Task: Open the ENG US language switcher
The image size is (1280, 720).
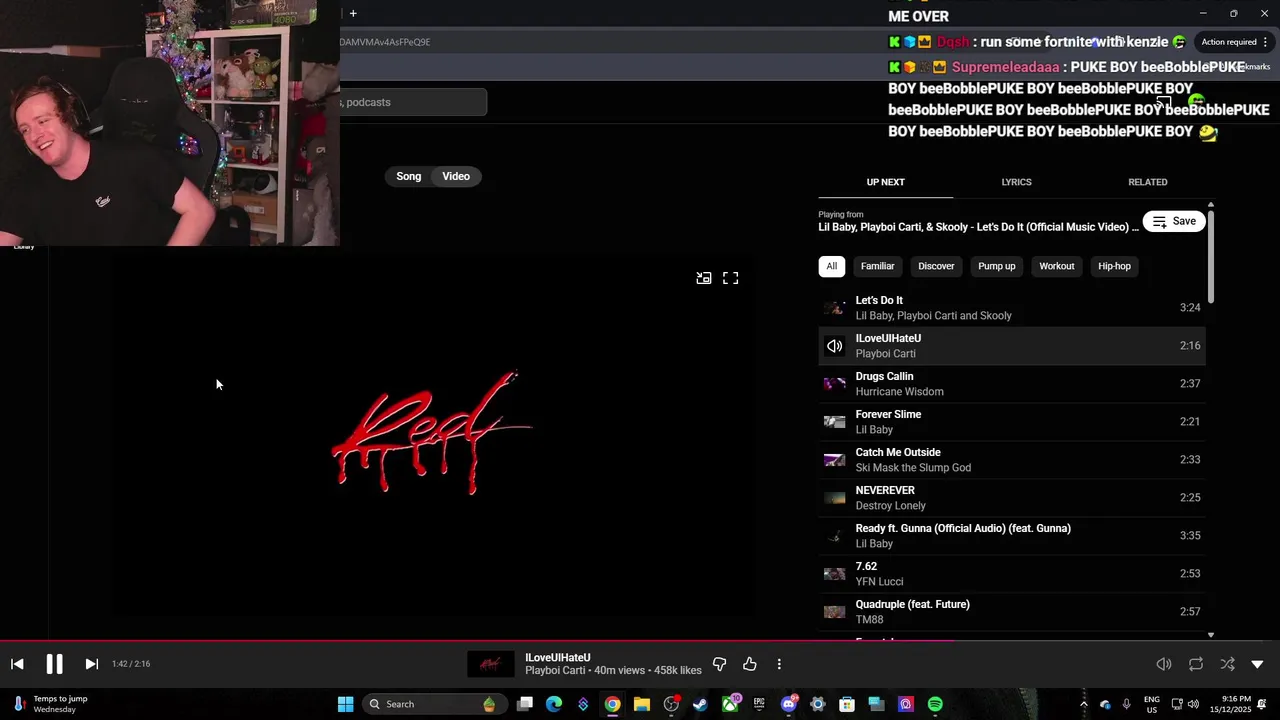Action: tap(1152, 704)
